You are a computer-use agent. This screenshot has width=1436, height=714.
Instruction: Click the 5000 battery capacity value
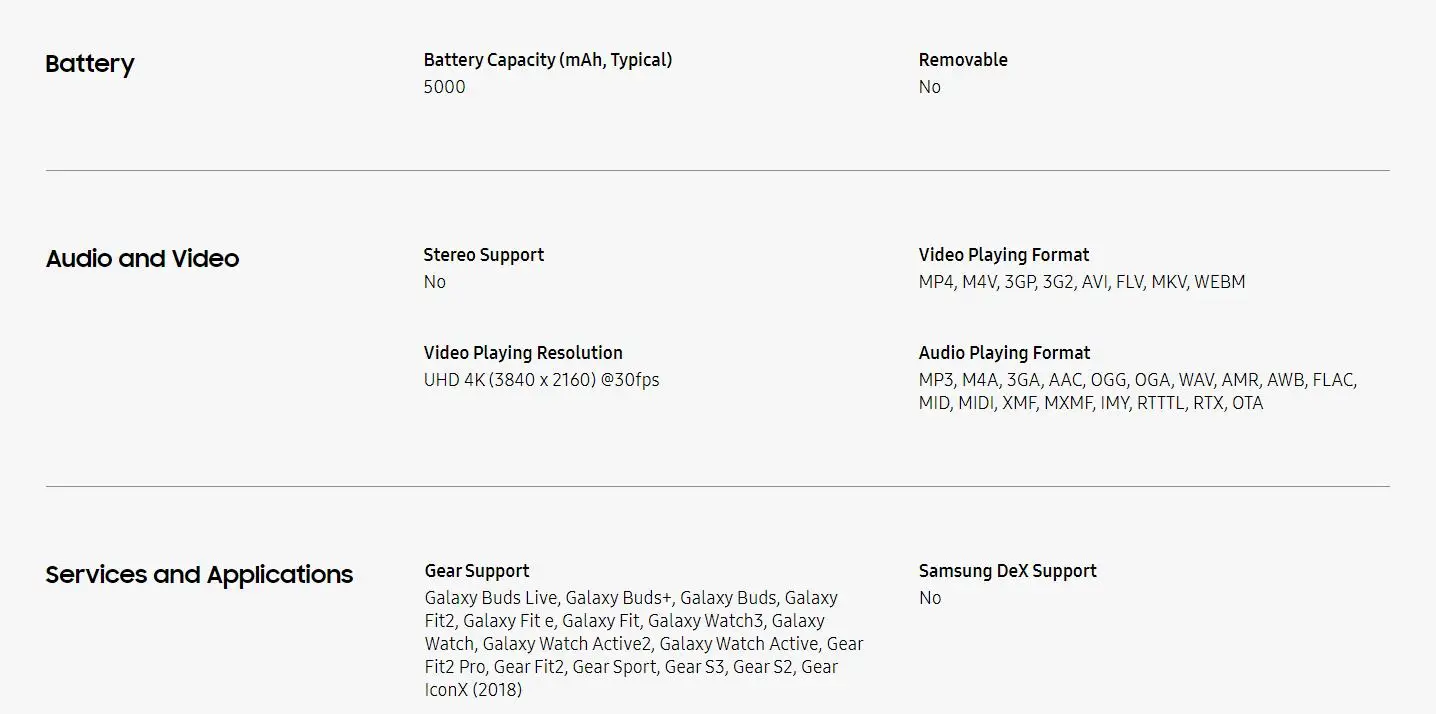[x=445, y=87]
